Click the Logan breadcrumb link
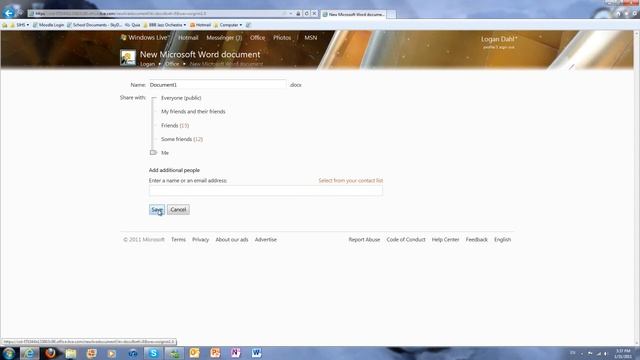640x360 pixels. [147, 64]
